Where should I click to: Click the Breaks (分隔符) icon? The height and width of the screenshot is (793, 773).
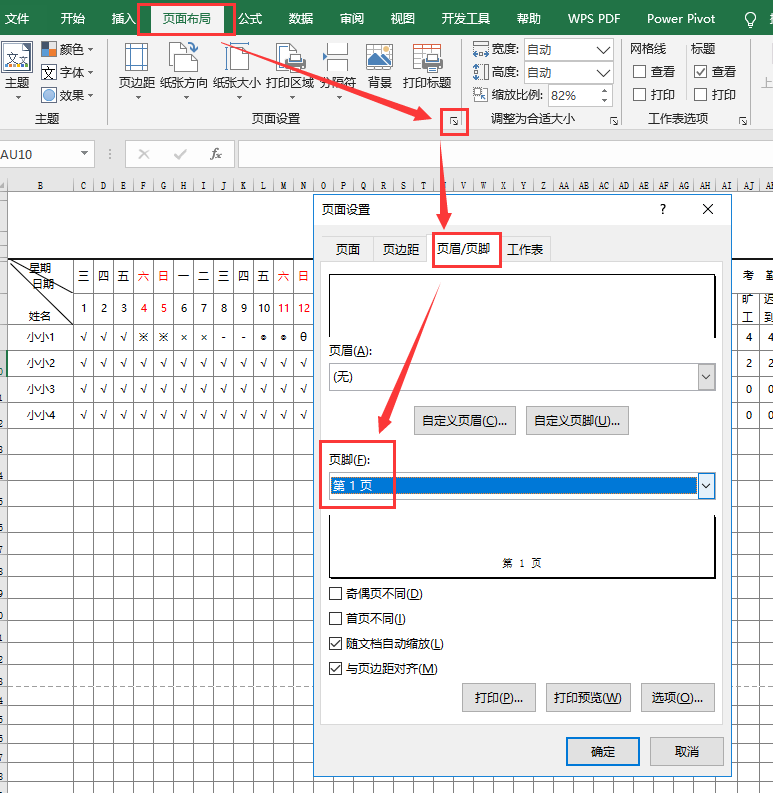337,57
